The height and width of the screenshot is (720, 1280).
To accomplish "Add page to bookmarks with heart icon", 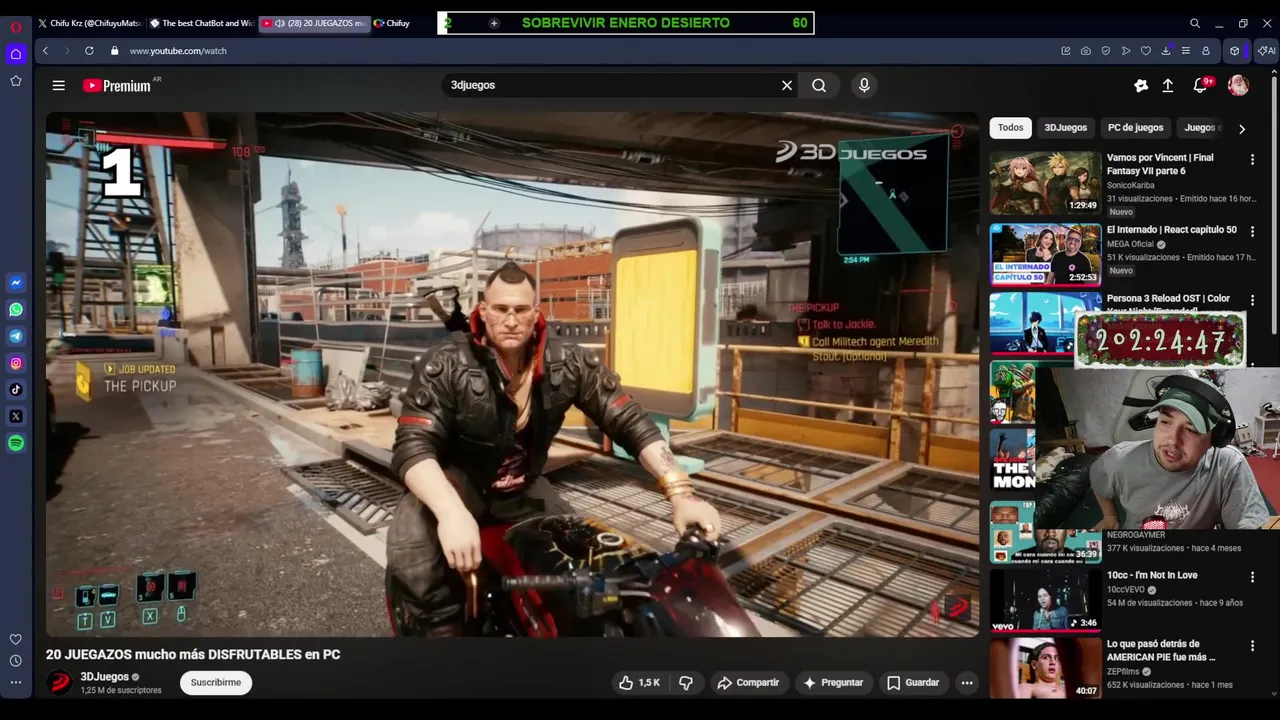I will (1146, 50).
